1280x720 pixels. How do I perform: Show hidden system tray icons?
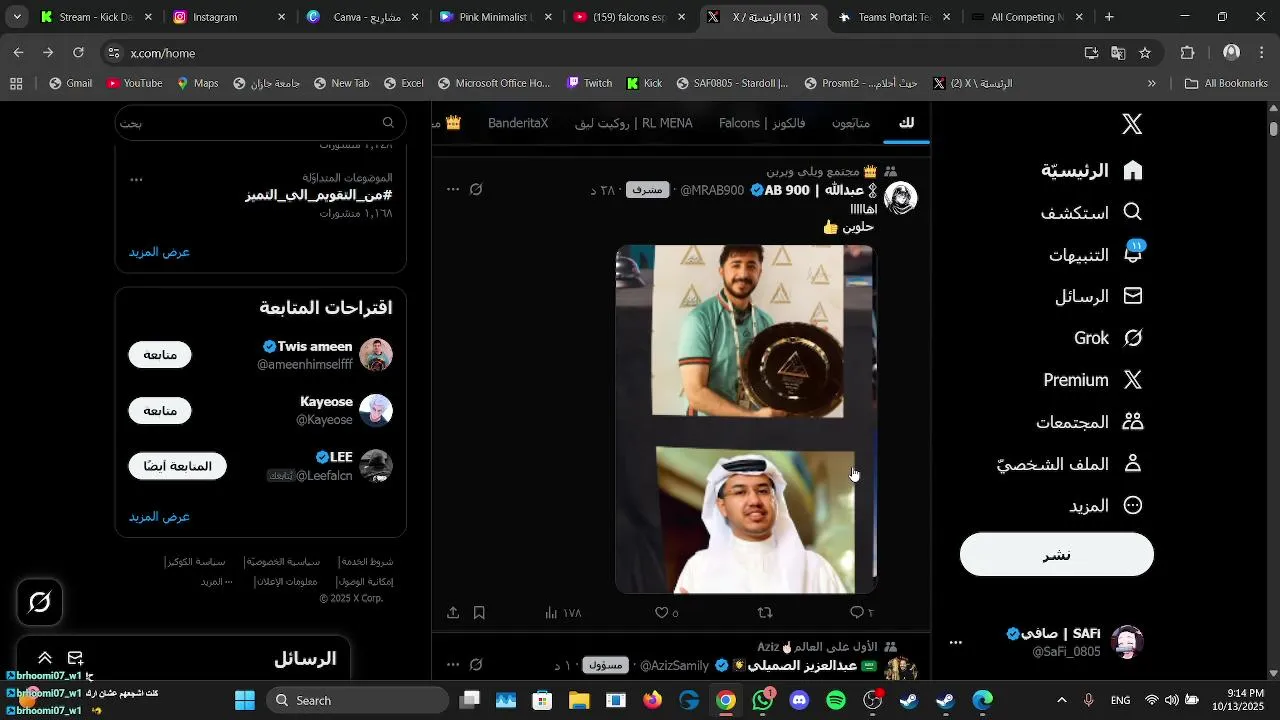click(1062, 700)
